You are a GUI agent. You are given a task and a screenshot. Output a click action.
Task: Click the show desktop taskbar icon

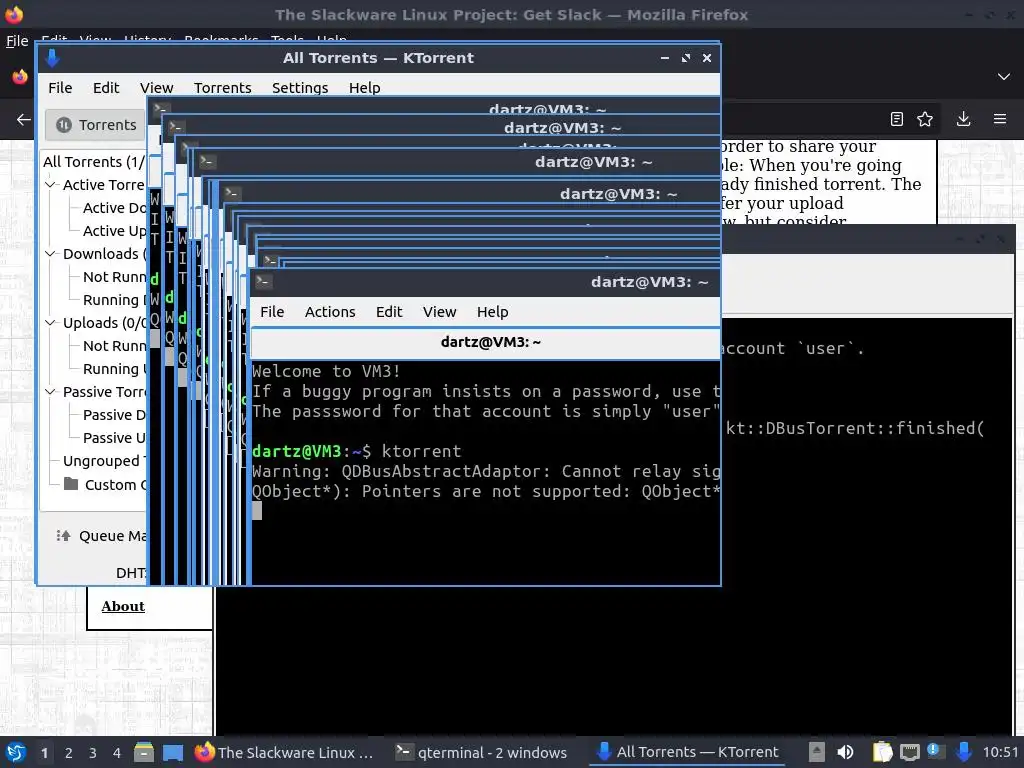click(172, 752)
